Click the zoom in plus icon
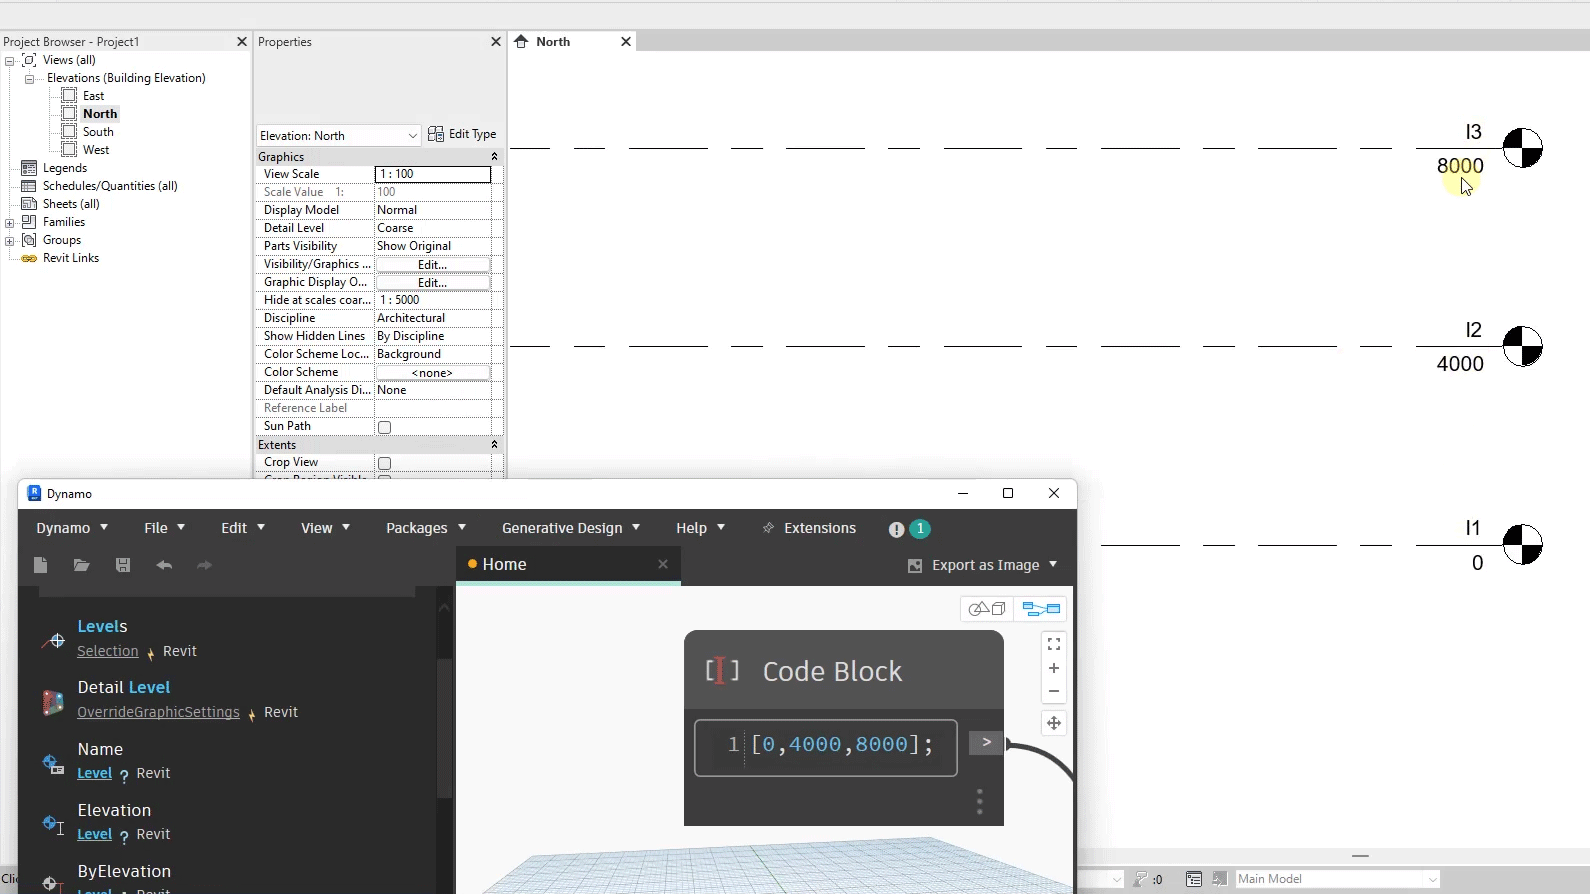This screenshot has width=1590, height=894. pyautogui.click(x=1054, y=668)
